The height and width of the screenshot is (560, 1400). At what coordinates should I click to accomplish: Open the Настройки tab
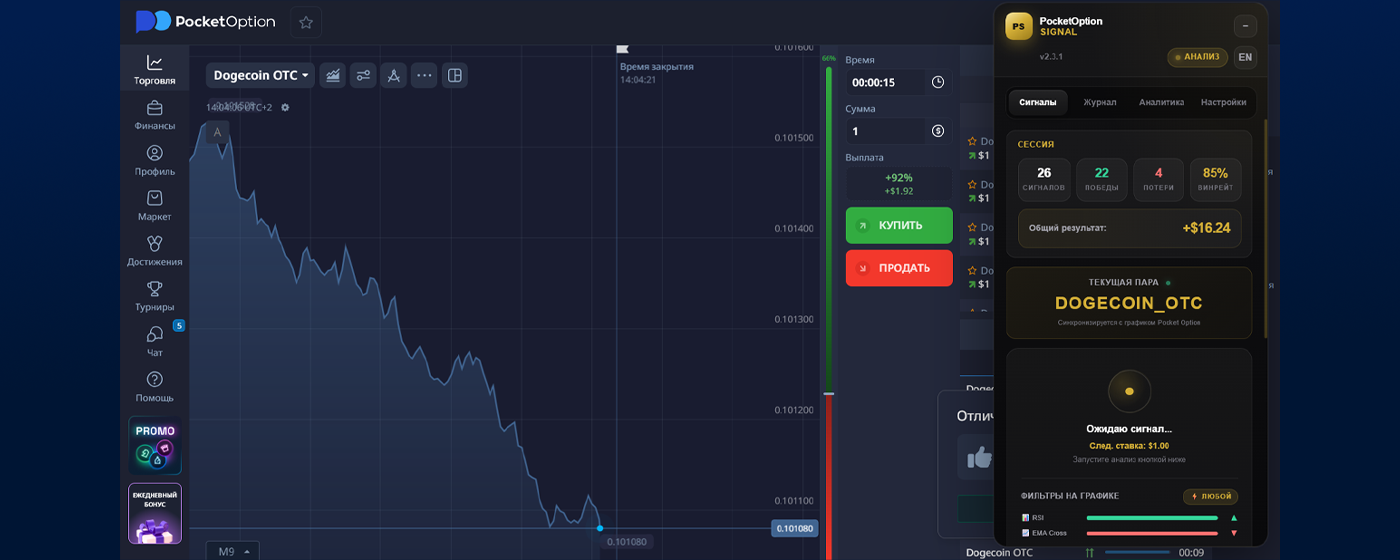click(1224, 102)
